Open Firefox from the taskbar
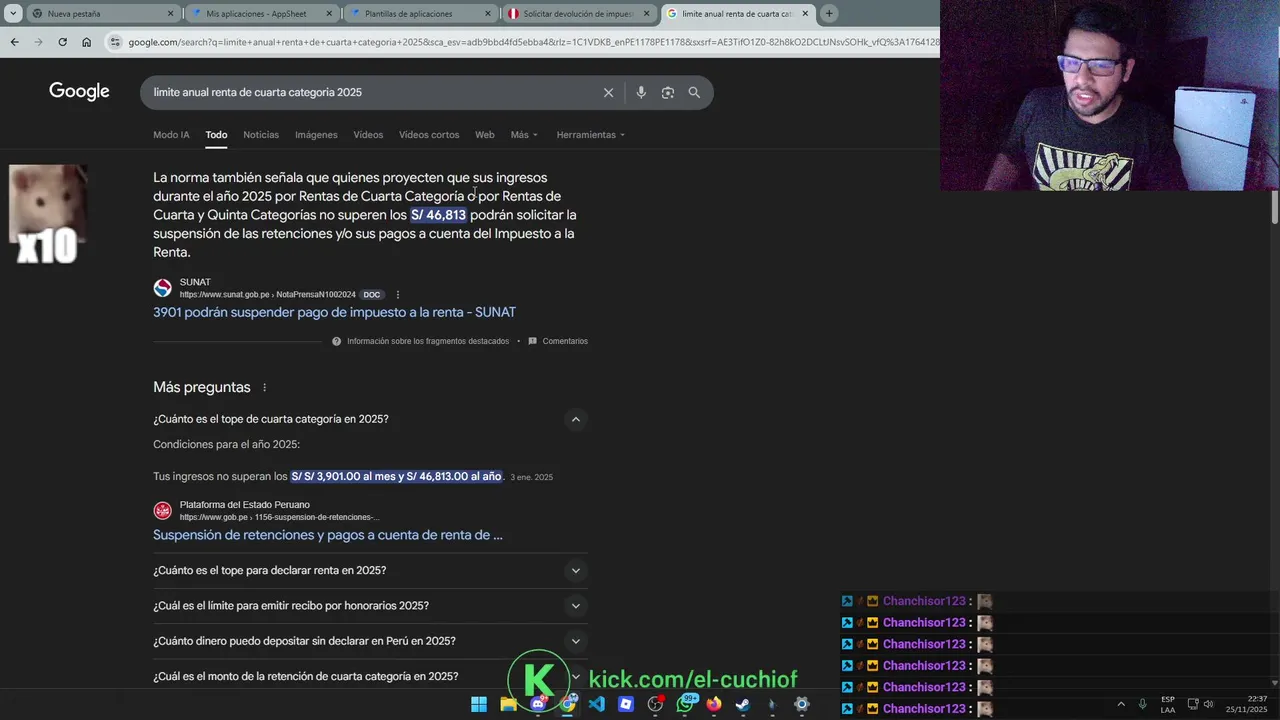Image resolution: width=1280 pixels, height=720 pixels. (x=714, y=704)
